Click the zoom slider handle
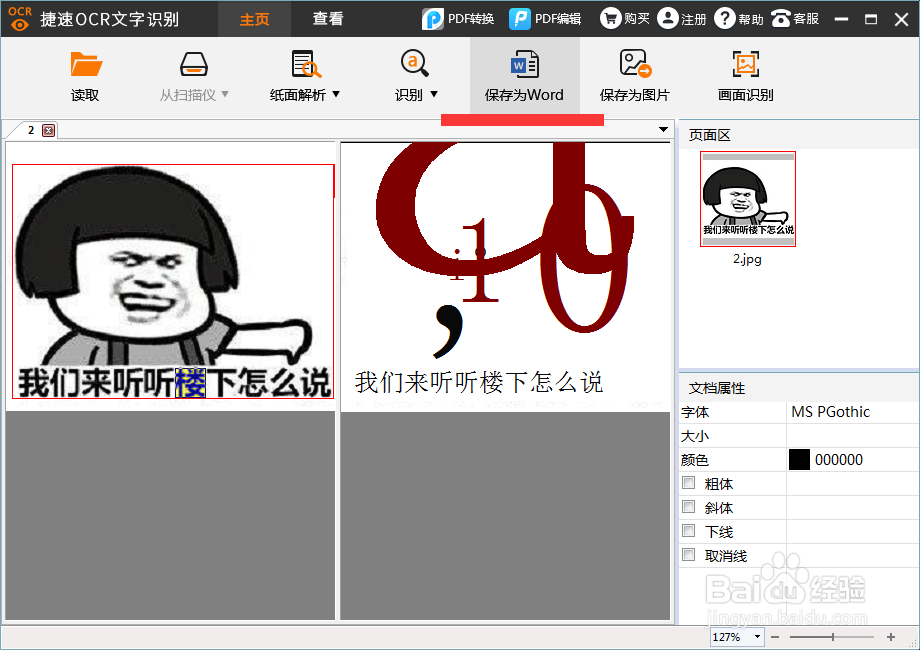The width and height of the screenshot is (920, 650). point(833,637)
